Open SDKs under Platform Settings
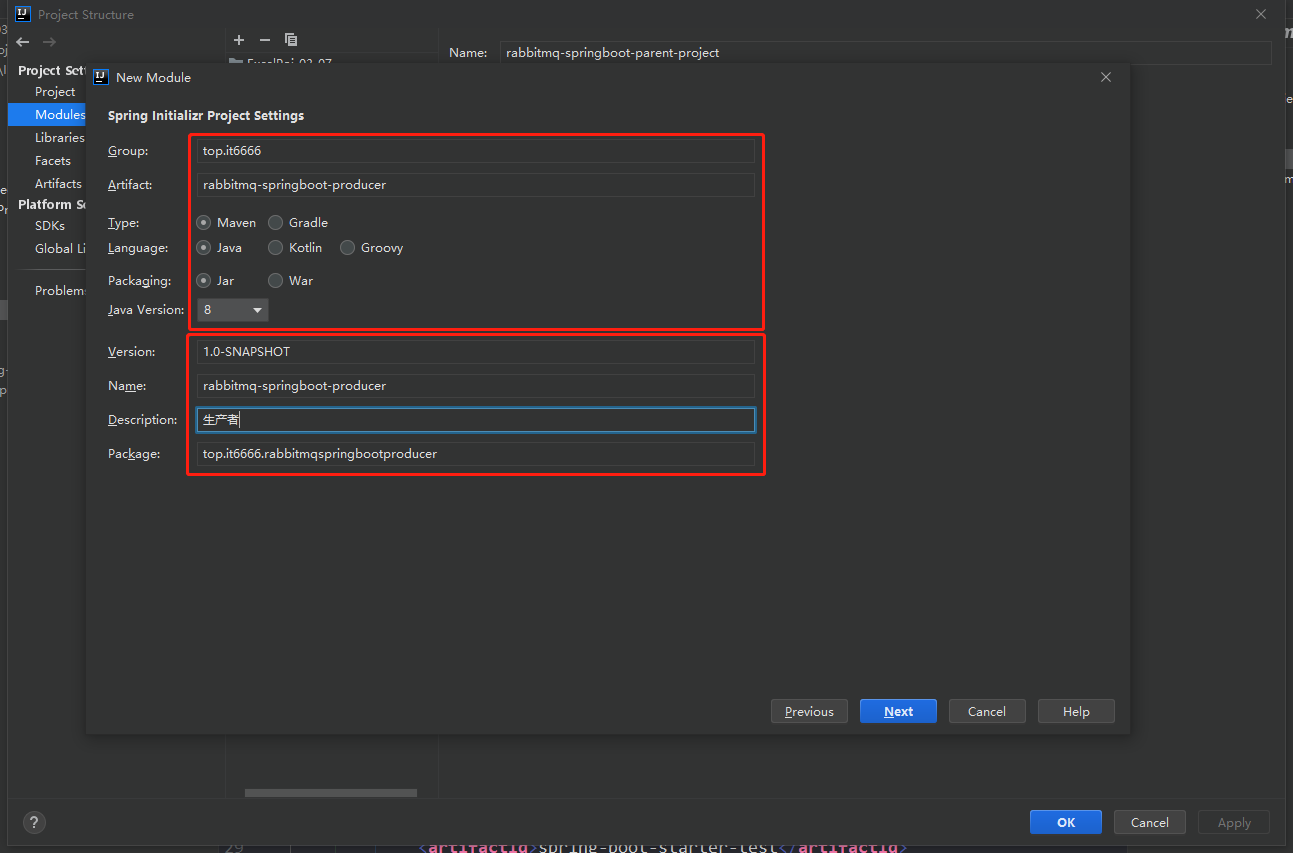1293x853 pixels. (x=50, y=226)
